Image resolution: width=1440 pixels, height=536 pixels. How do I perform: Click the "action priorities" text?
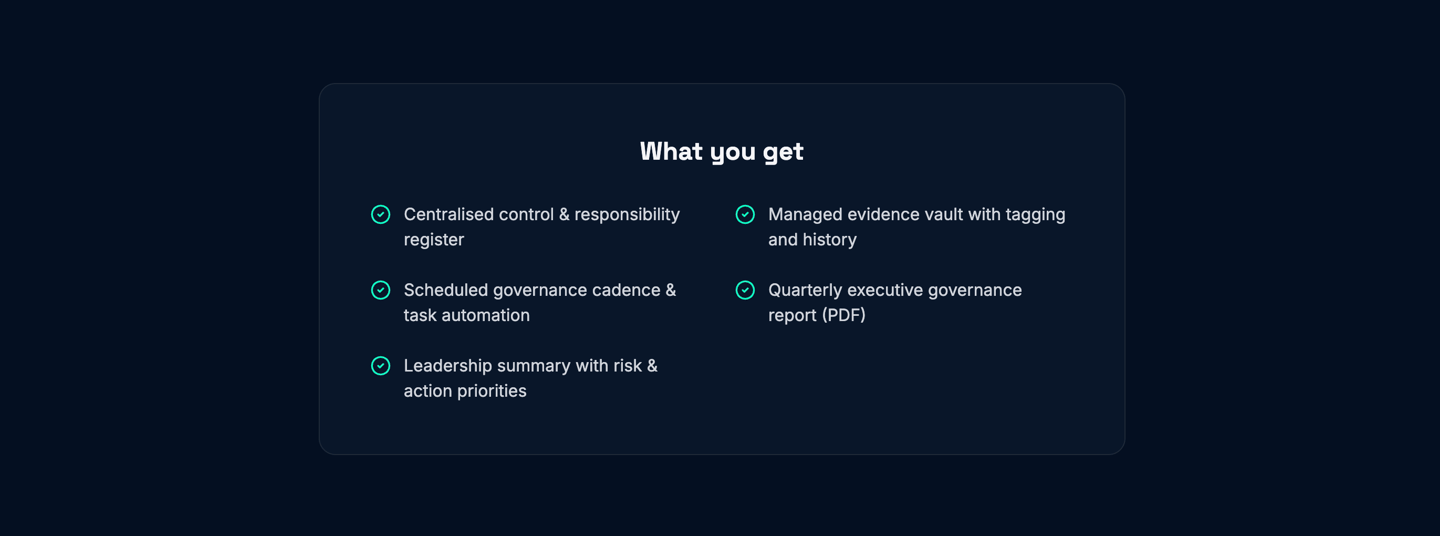(x=465, y=391)
